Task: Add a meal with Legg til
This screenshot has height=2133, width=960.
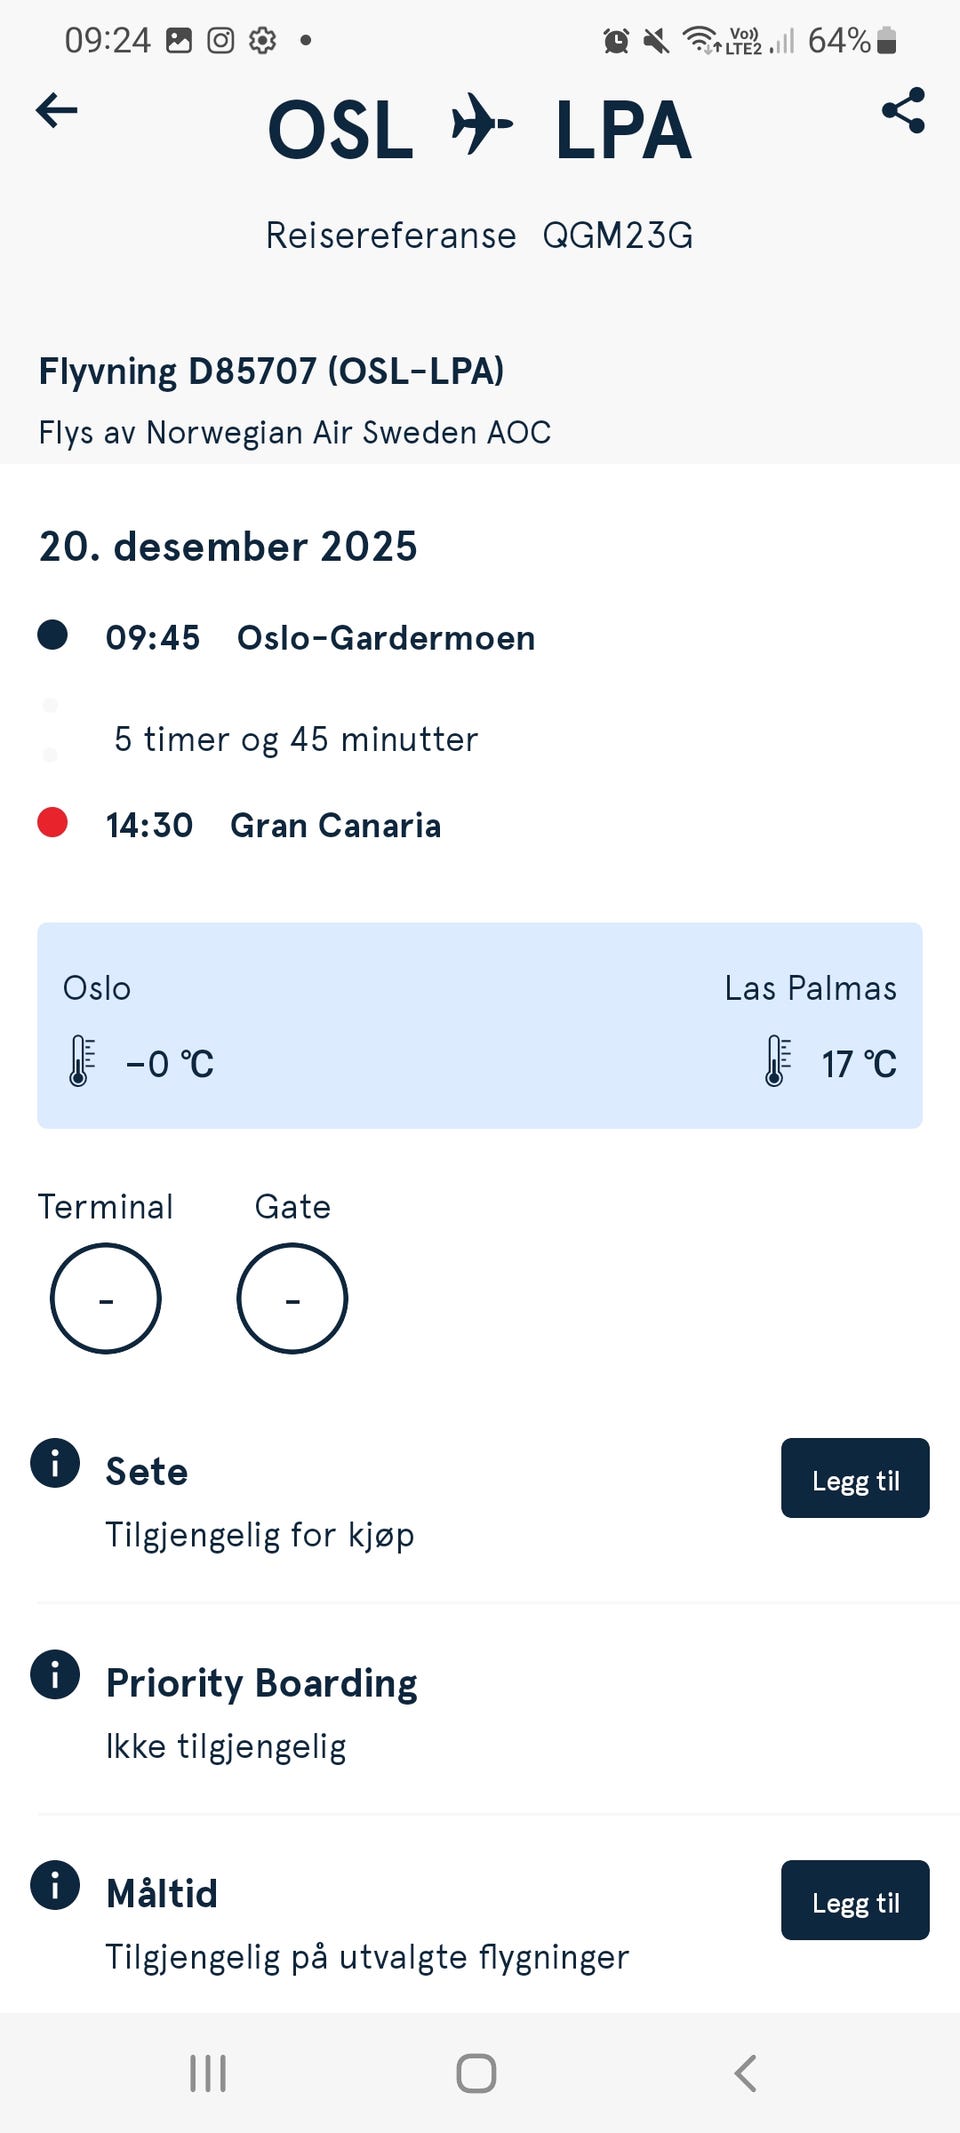Action: coord(855,1900)
